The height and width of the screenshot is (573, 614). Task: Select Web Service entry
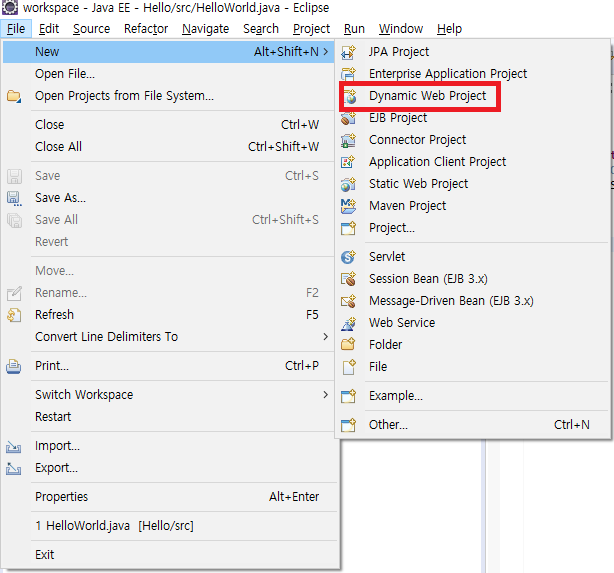pos(473,322)
